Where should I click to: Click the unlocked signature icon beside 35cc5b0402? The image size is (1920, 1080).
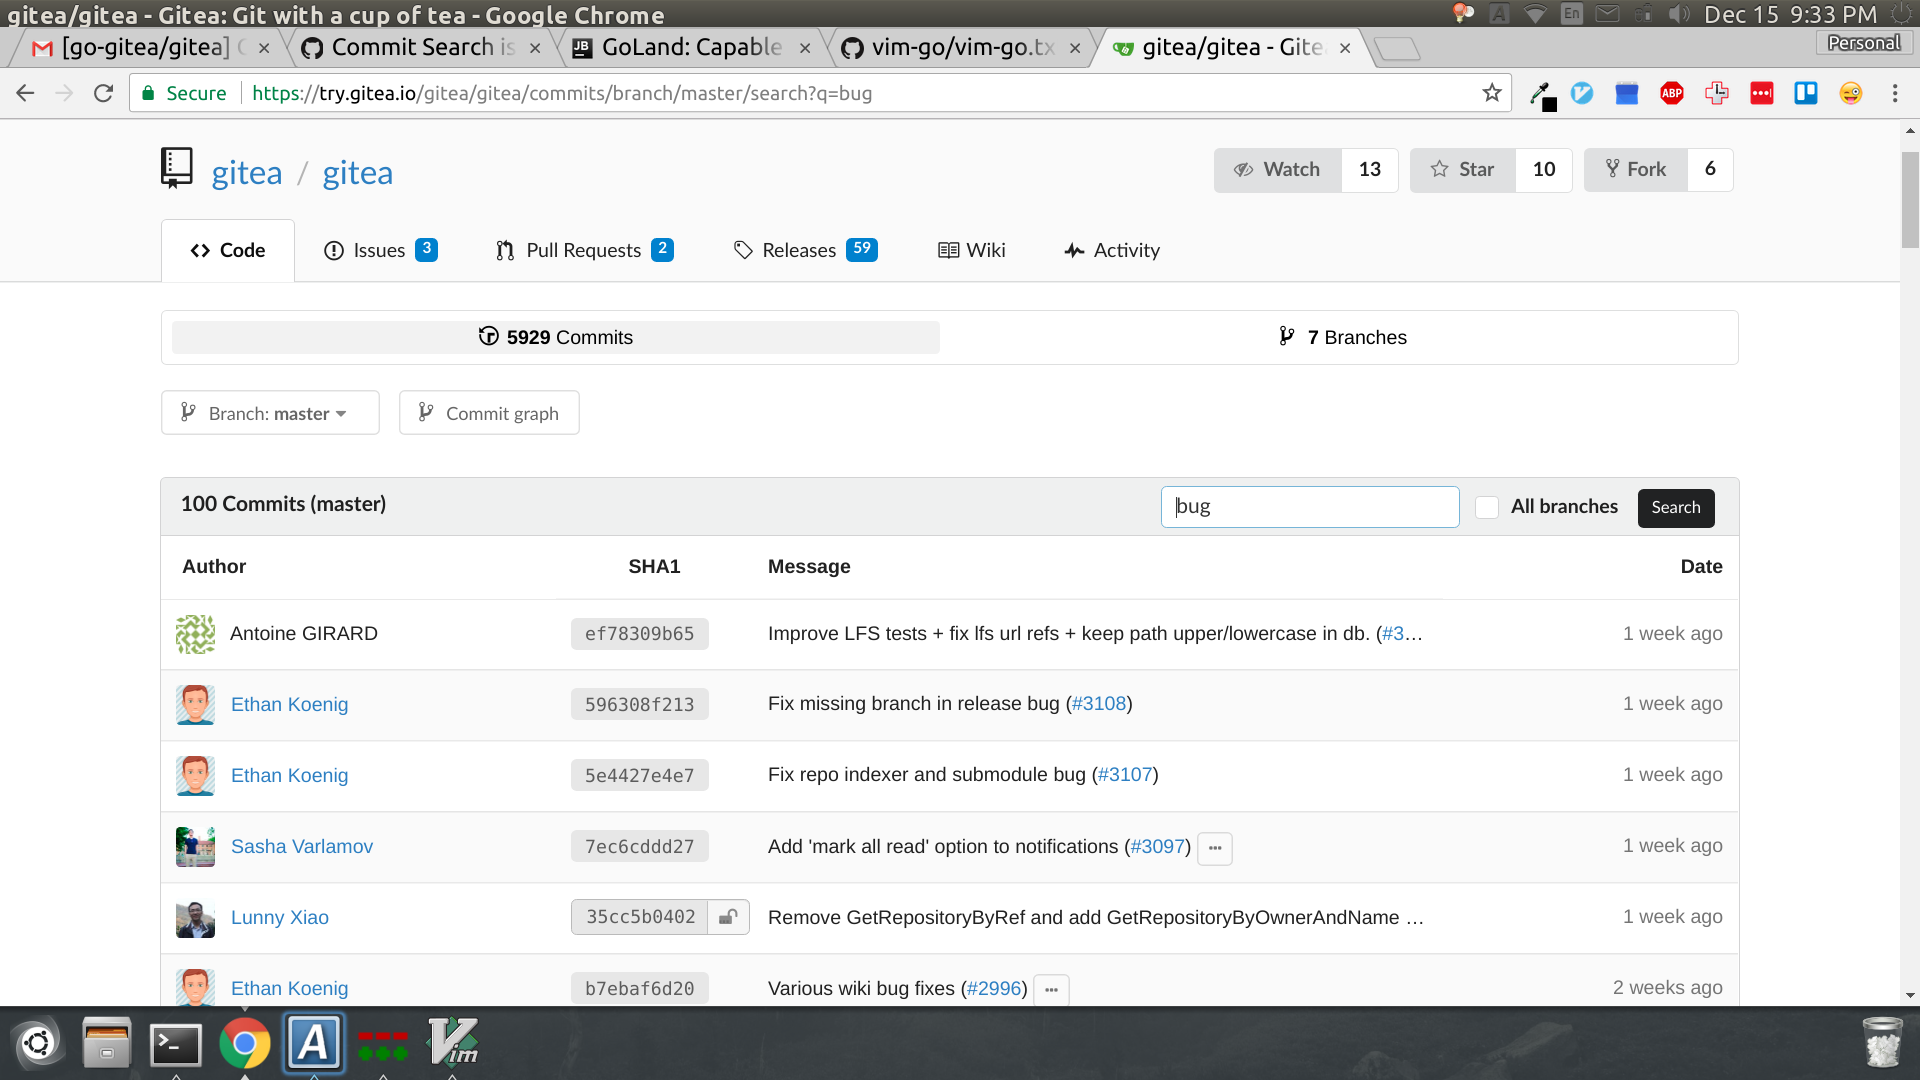(729, 917)
